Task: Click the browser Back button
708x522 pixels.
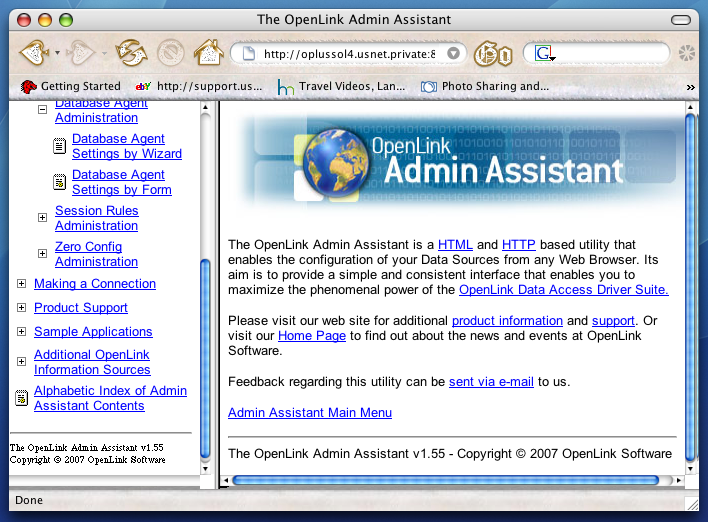Action: 35,52
